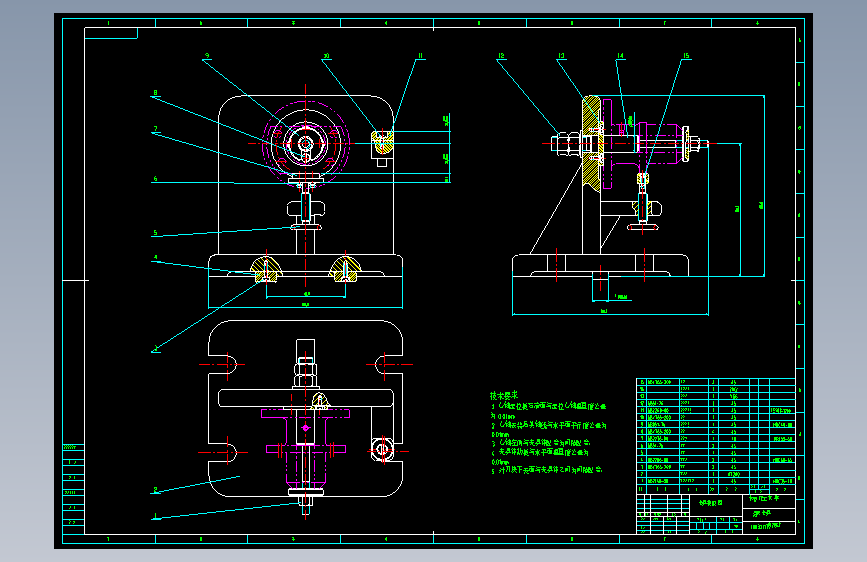Select part callout number 2

pos(155,490)
